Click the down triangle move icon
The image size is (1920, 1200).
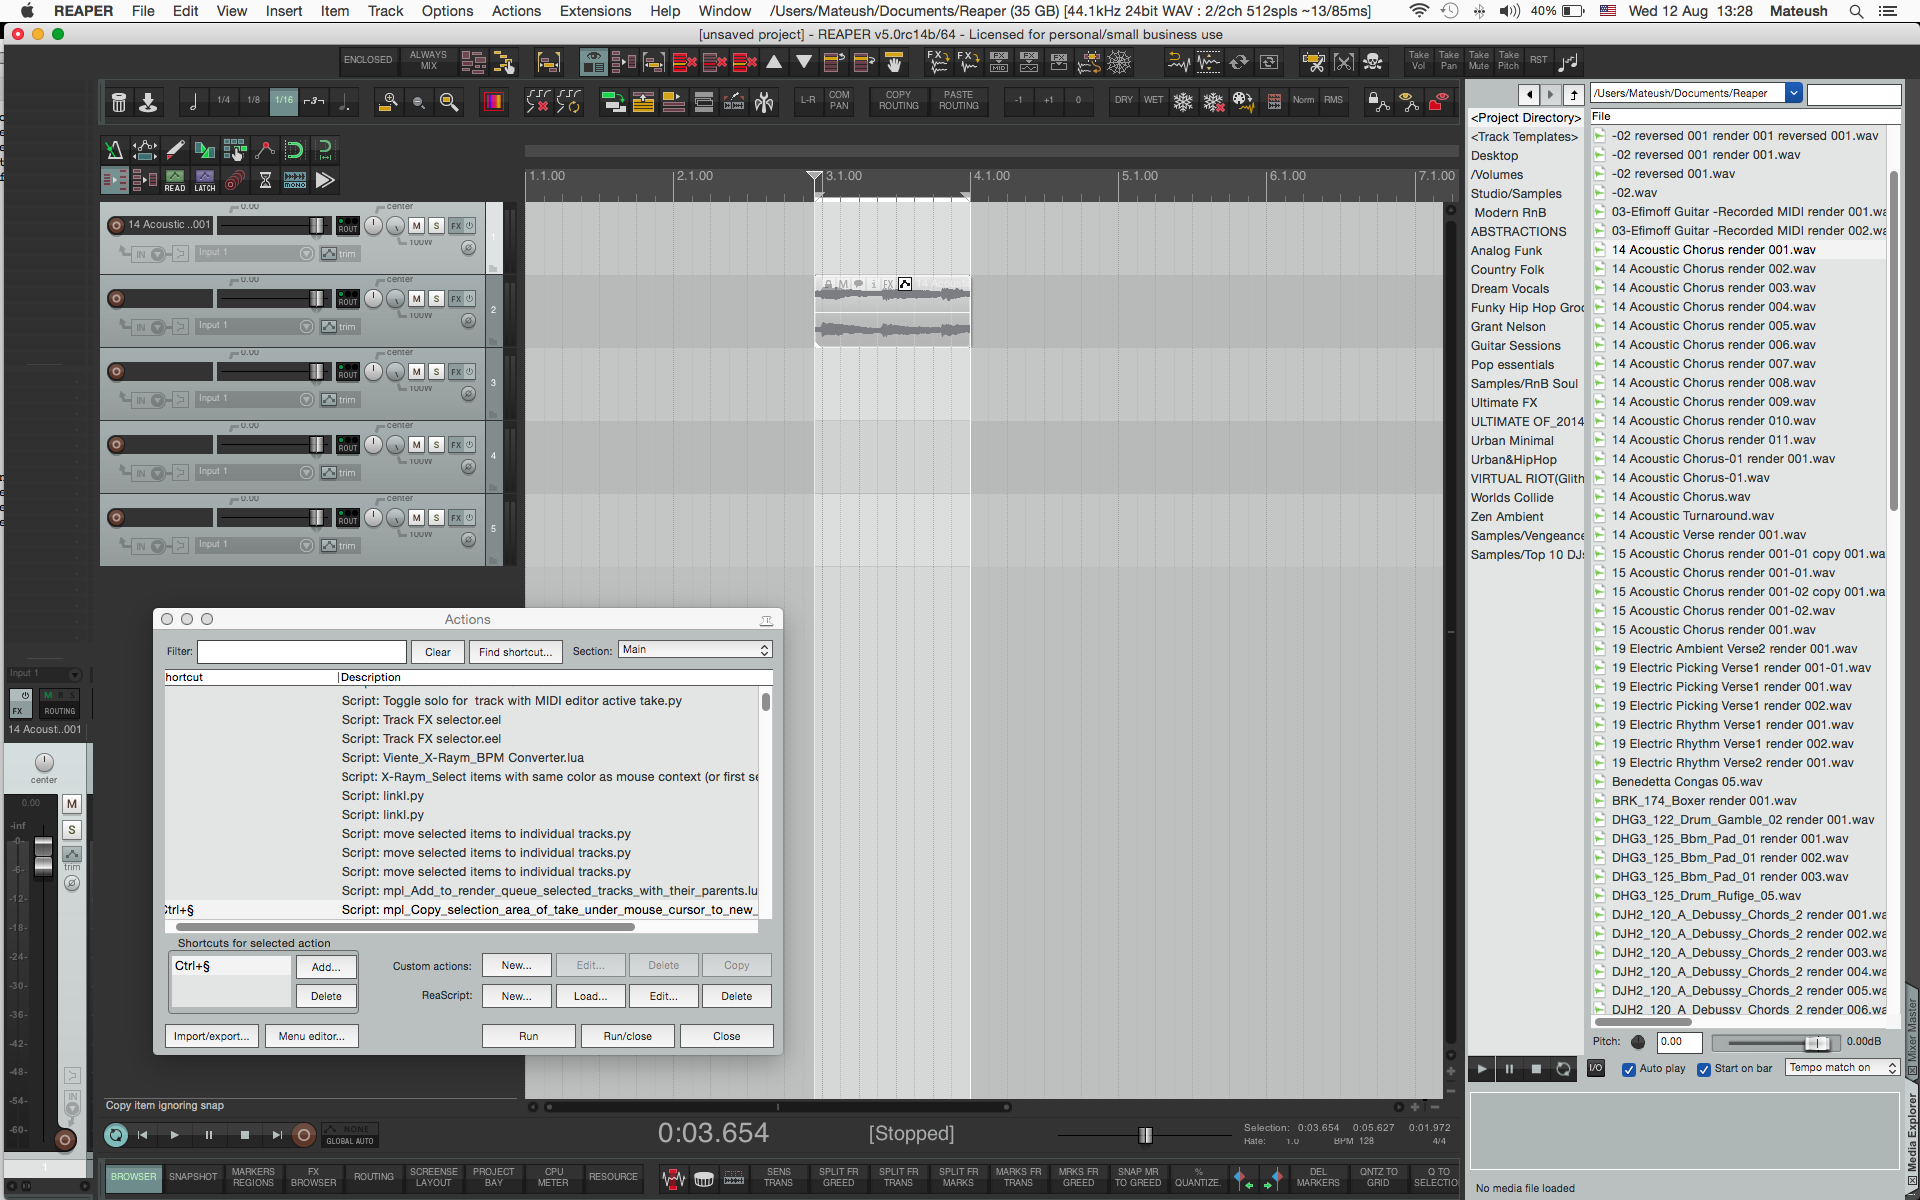[x=804, y=62]
